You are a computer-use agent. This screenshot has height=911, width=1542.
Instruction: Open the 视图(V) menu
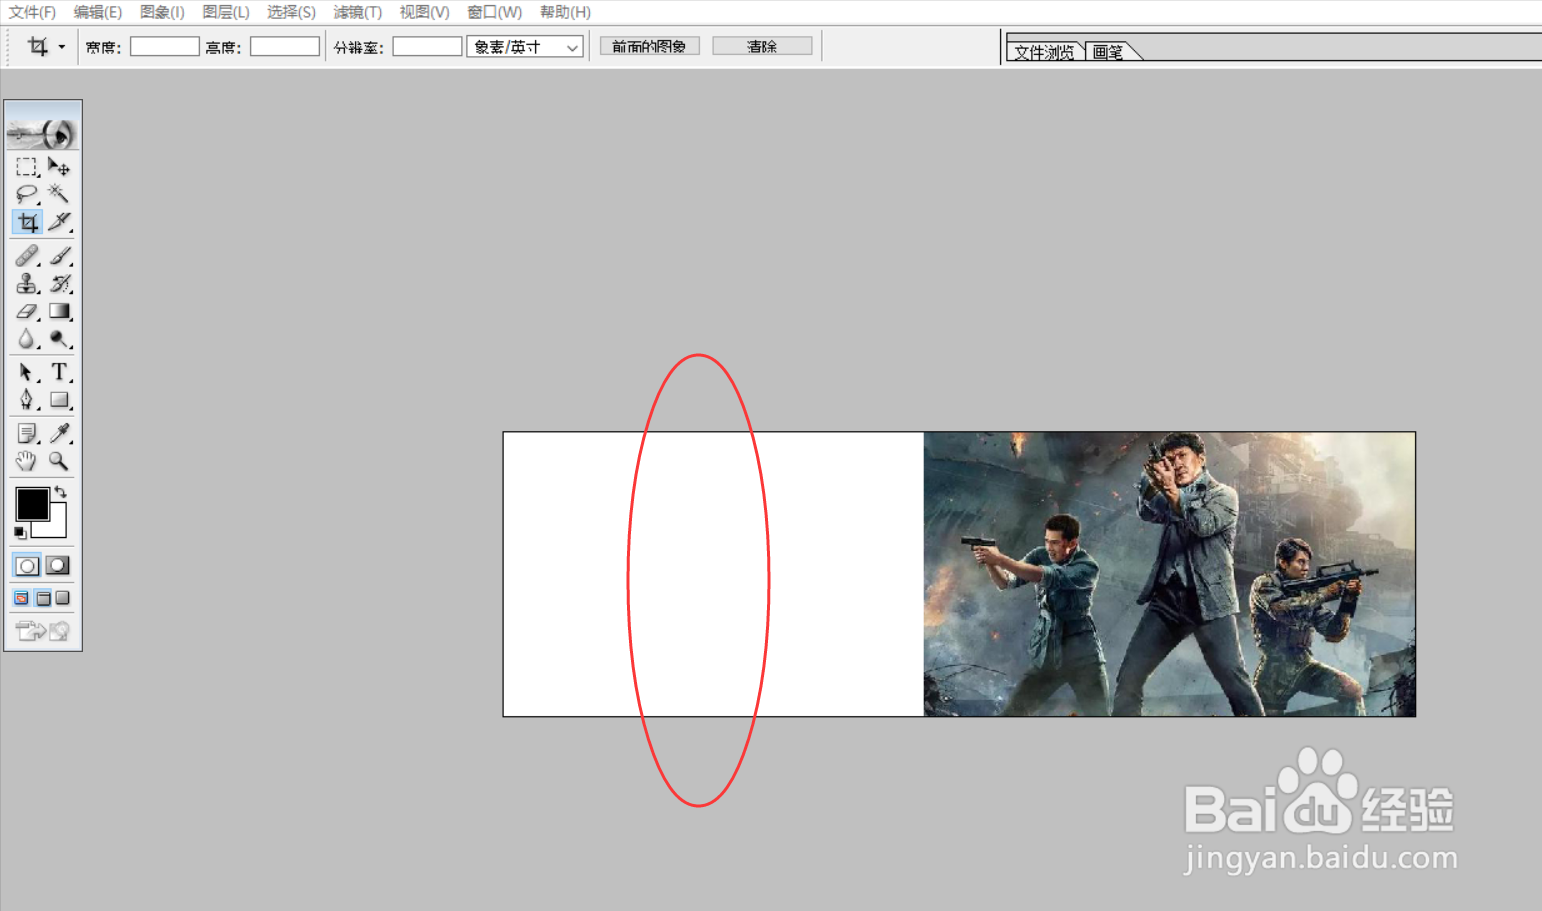click(x=424, y=12)
